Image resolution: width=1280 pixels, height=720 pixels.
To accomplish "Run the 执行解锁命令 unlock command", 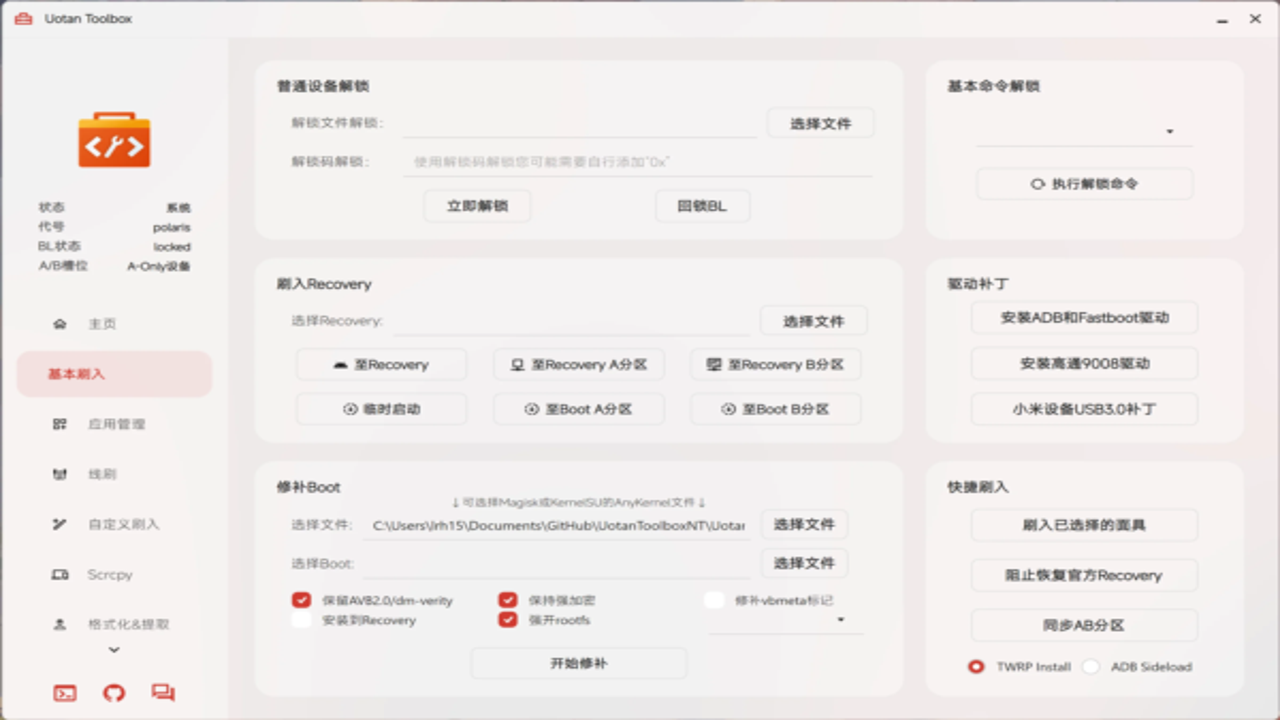I will click(1084, 184).
